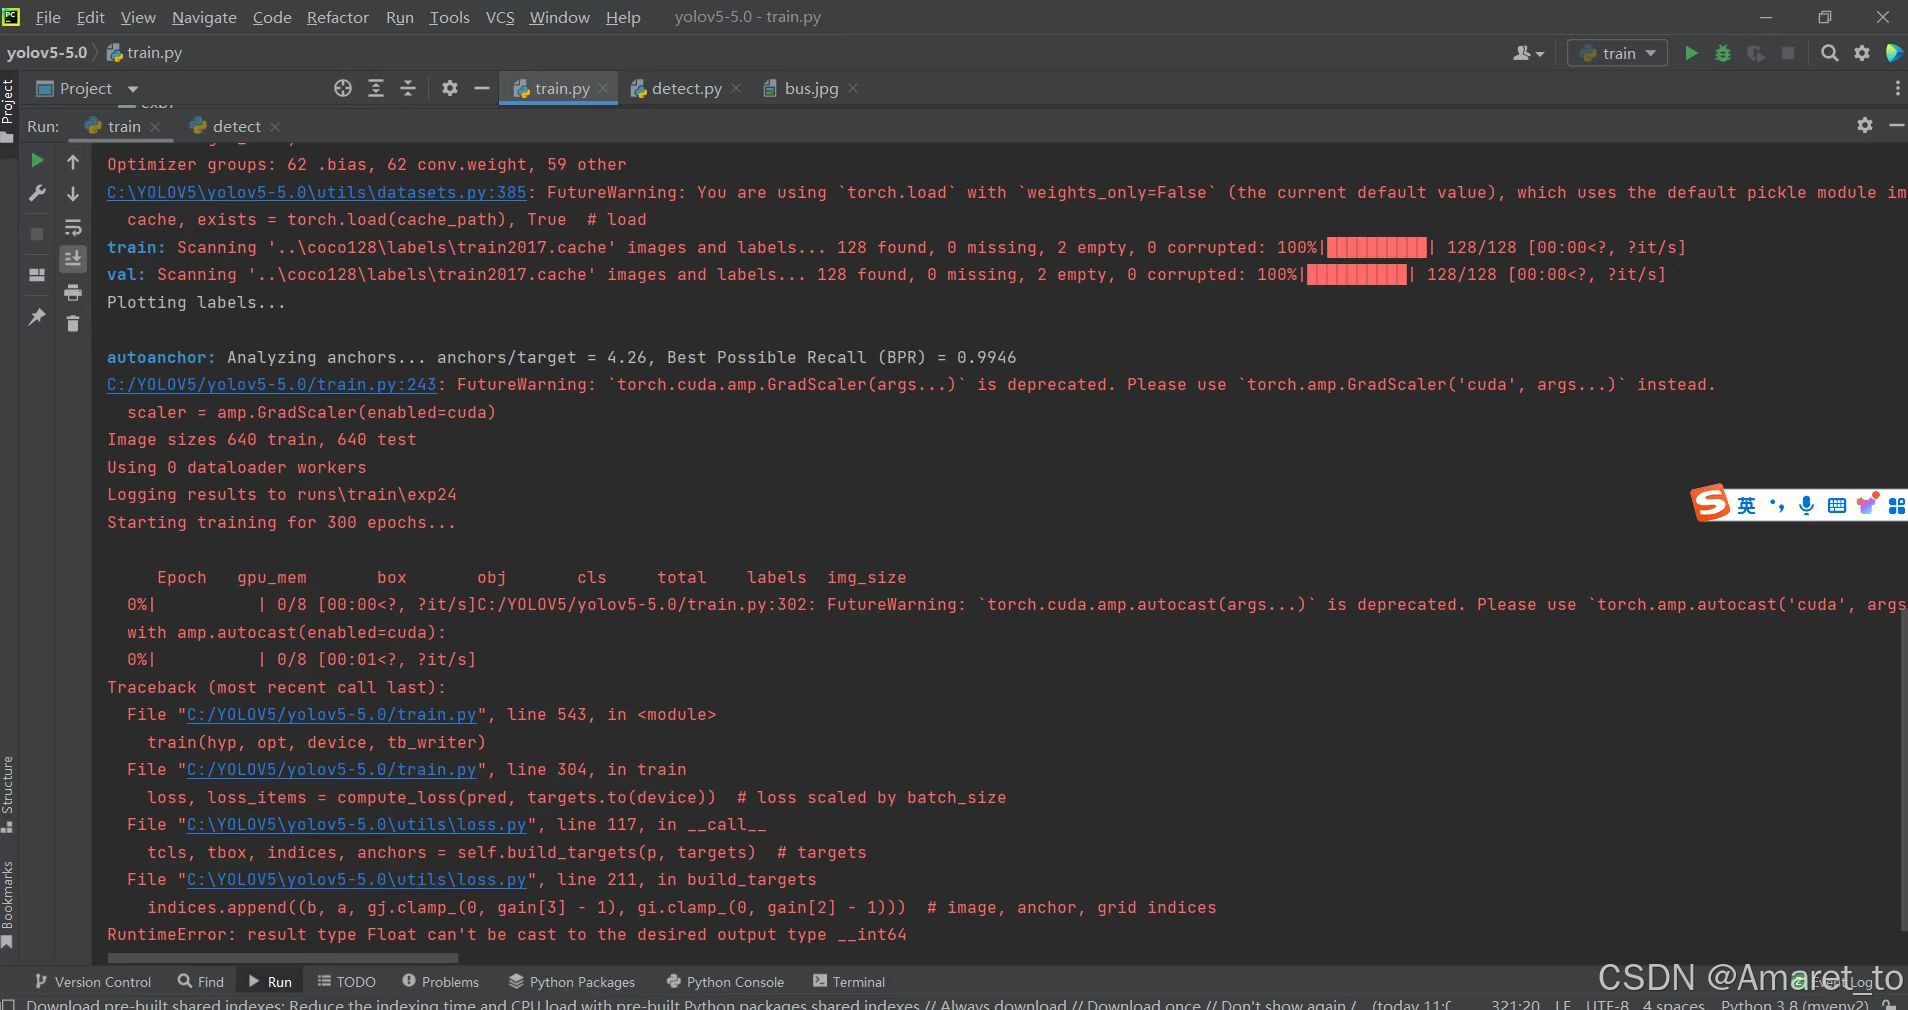Open loss.py line 117 traceback link
This screenshot has width=1908, height=1010.
pos(356,824)
